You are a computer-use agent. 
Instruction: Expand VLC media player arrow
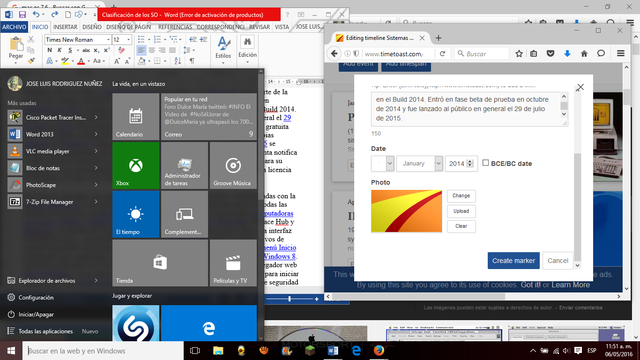tap(96, 151)
